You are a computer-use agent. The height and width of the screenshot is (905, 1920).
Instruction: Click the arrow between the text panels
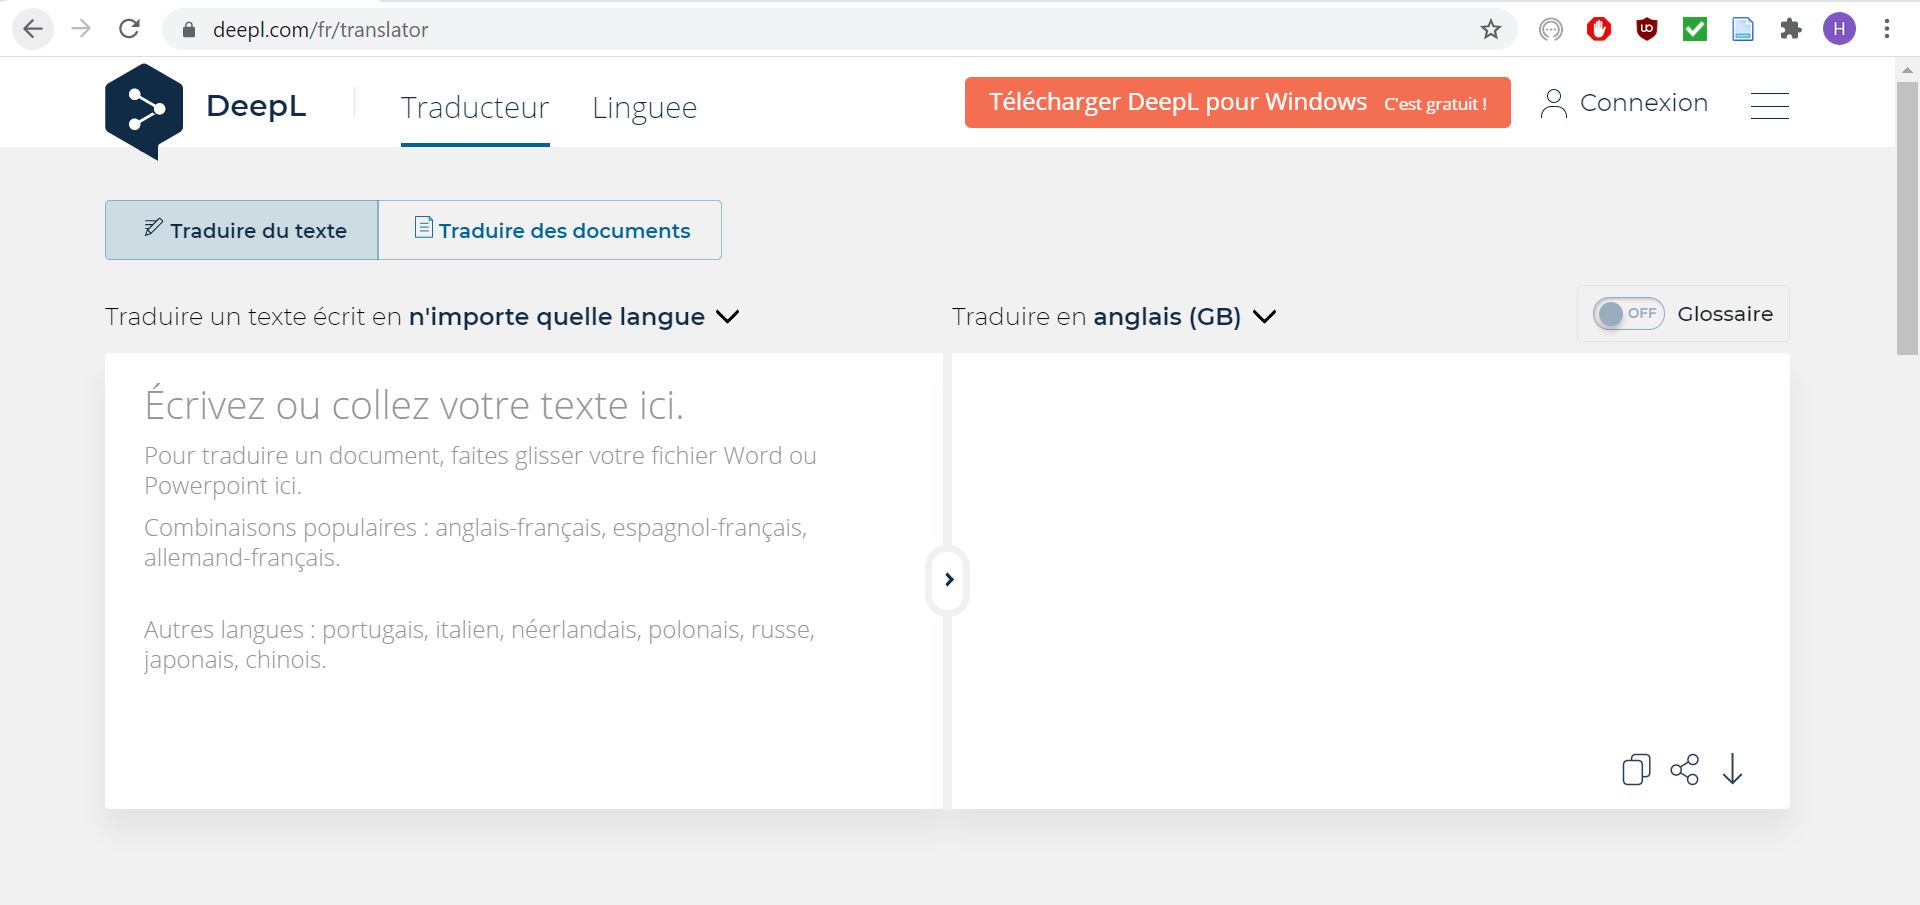(x=948, y=580)
